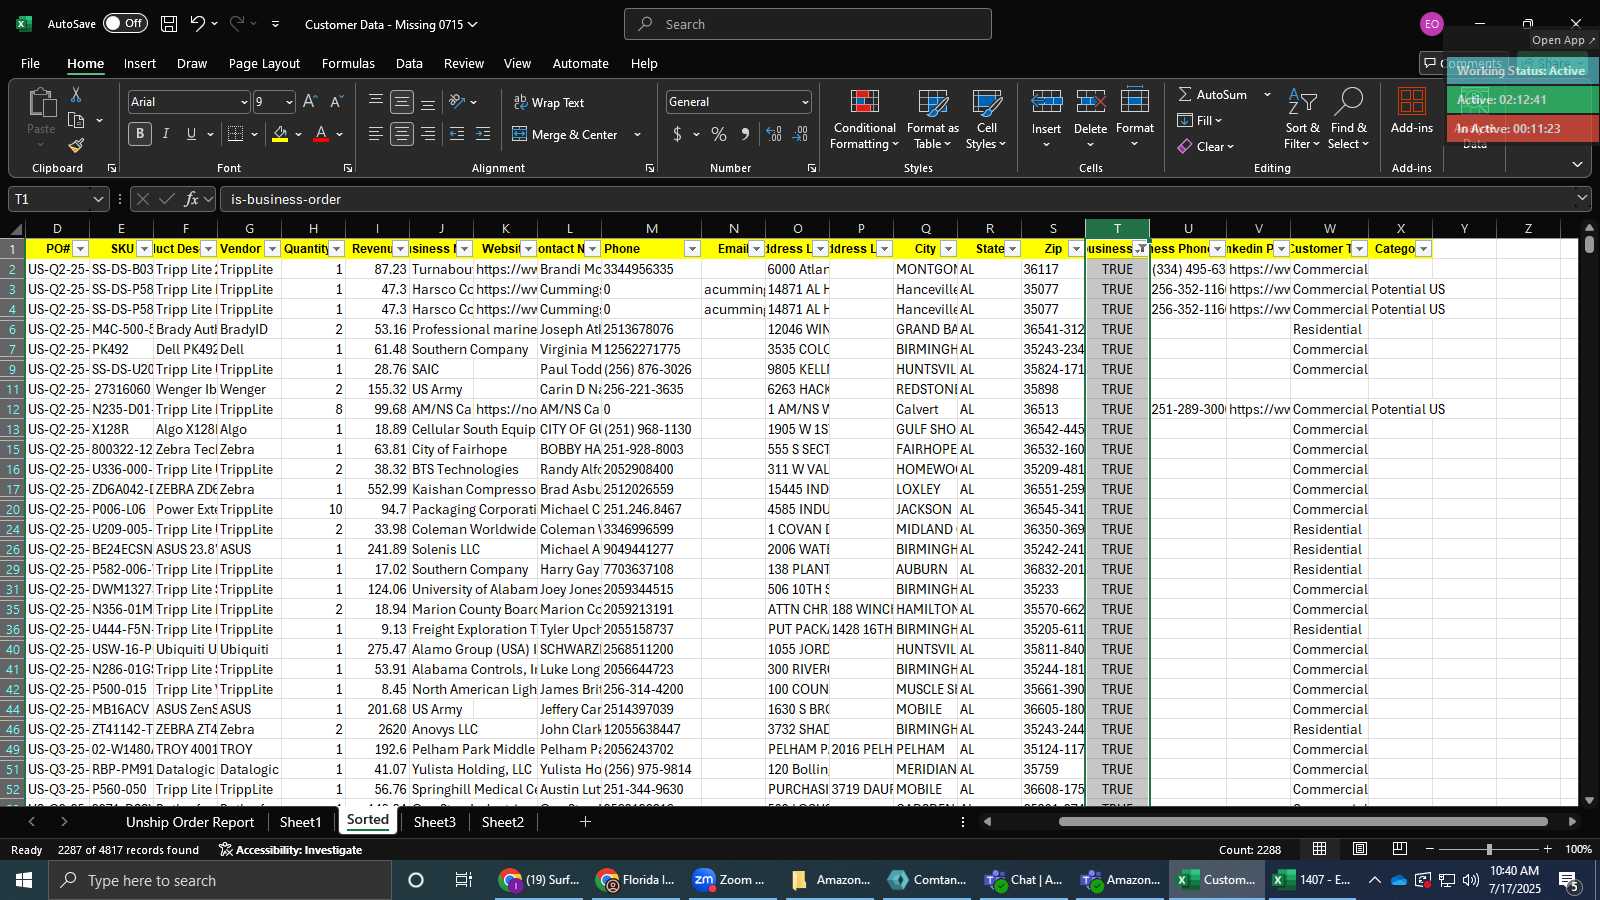The image size is (1600, 900).
Task: Open filter dropdown for City column
Action: pyautogui.click(x=948, y=249)
